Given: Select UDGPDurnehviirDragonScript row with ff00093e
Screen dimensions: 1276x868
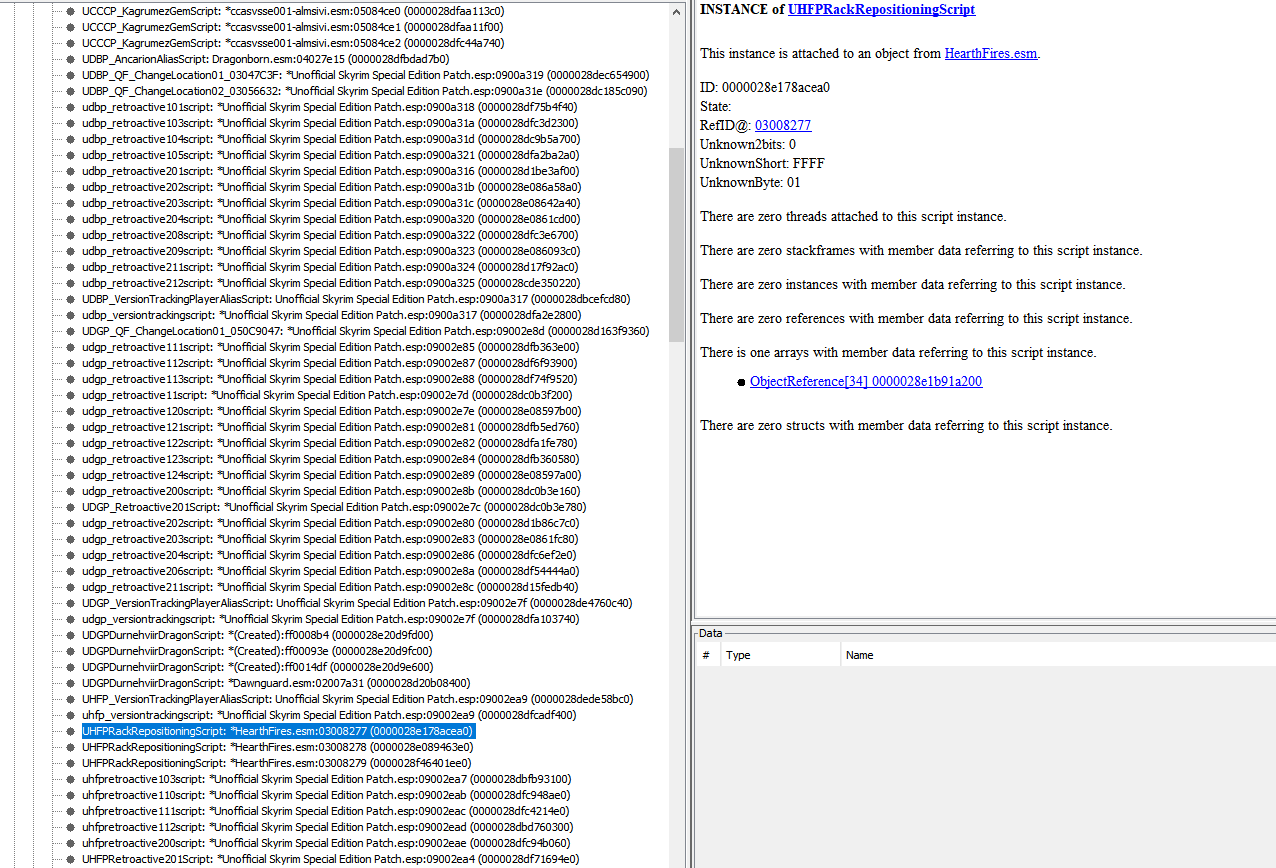Looking at the screenshot, I should pos(258,651).
